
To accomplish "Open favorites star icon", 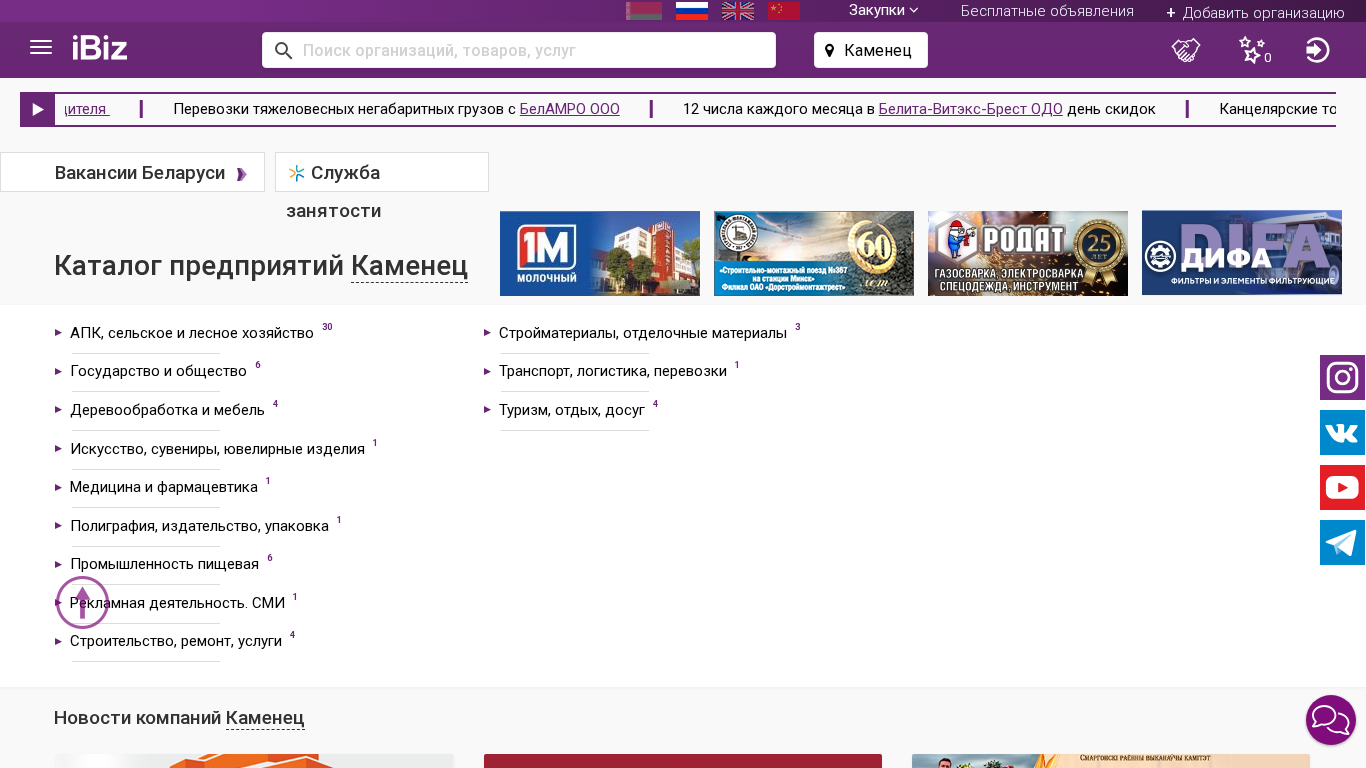I will click(1252, 50).
